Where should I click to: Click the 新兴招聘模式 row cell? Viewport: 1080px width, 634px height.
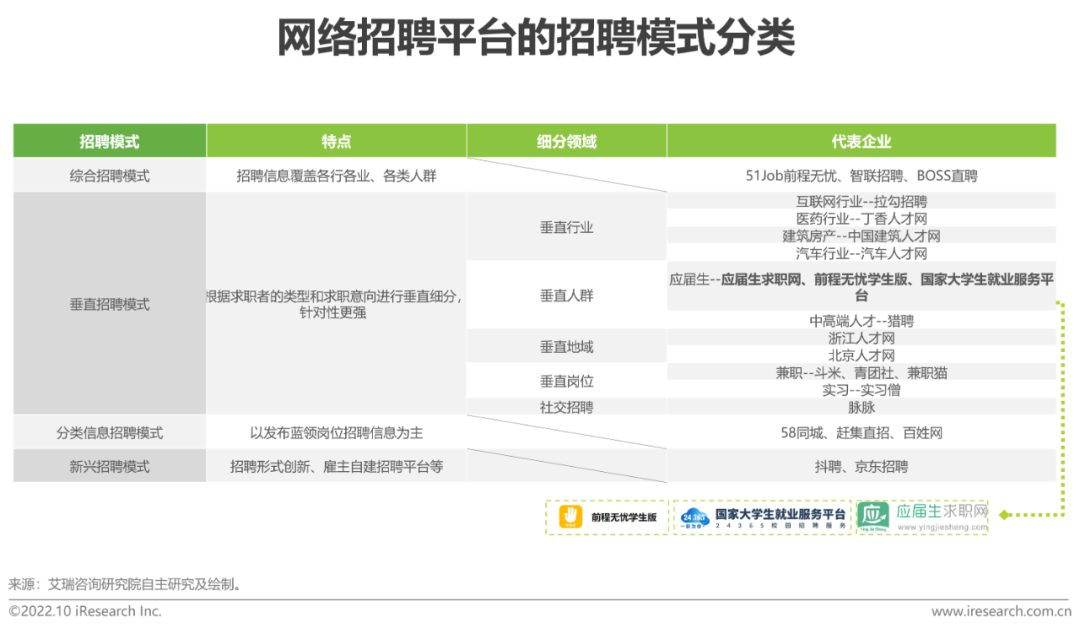click(110, 467)
